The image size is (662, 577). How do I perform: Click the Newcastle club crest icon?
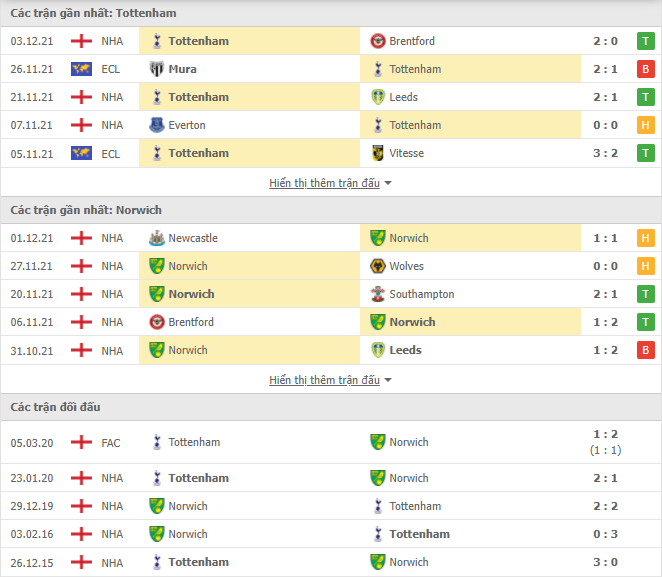157,238
